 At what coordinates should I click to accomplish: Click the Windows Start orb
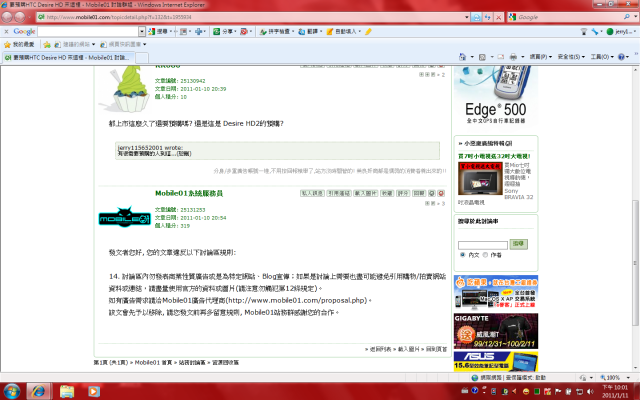click(x=11, y=391)
